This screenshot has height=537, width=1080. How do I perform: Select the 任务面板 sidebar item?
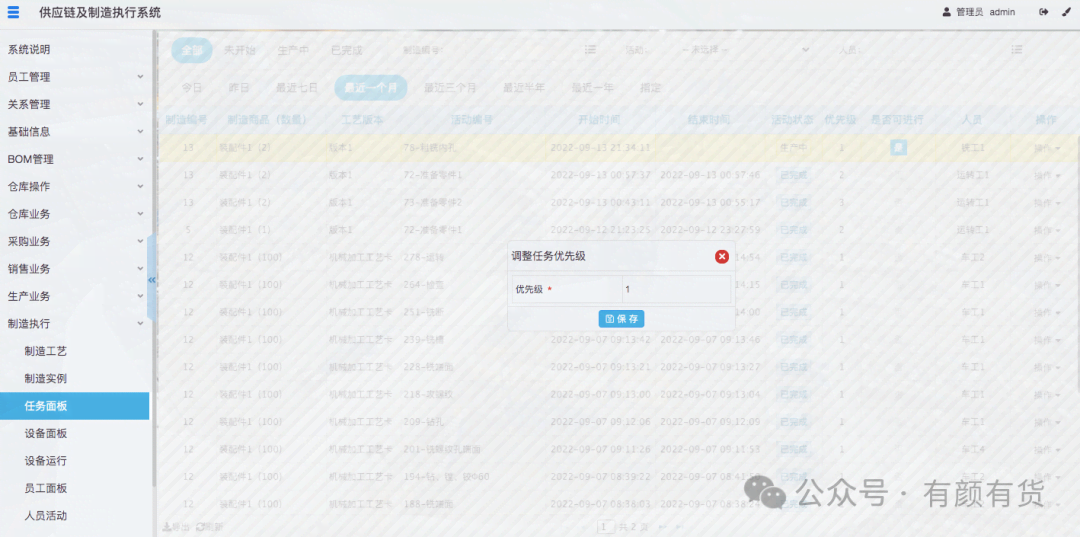[46, 406]
